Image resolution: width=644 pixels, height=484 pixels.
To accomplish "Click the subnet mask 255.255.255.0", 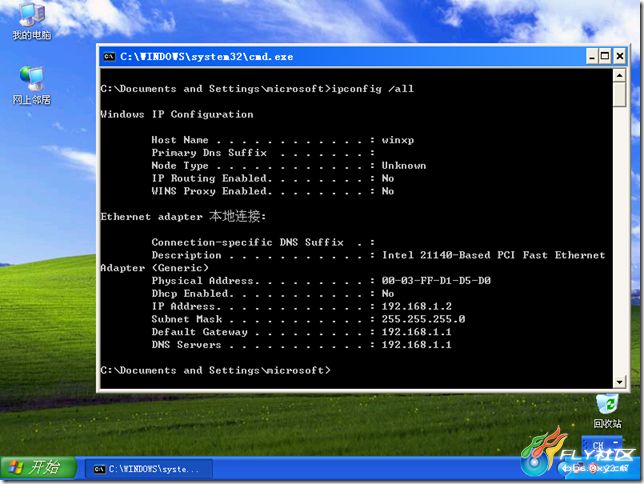I will point(423,319).
